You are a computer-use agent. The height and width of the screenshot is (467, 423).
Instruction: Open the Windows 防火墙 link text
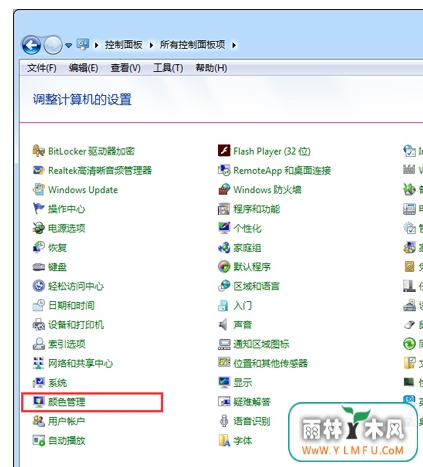(267, 190)
